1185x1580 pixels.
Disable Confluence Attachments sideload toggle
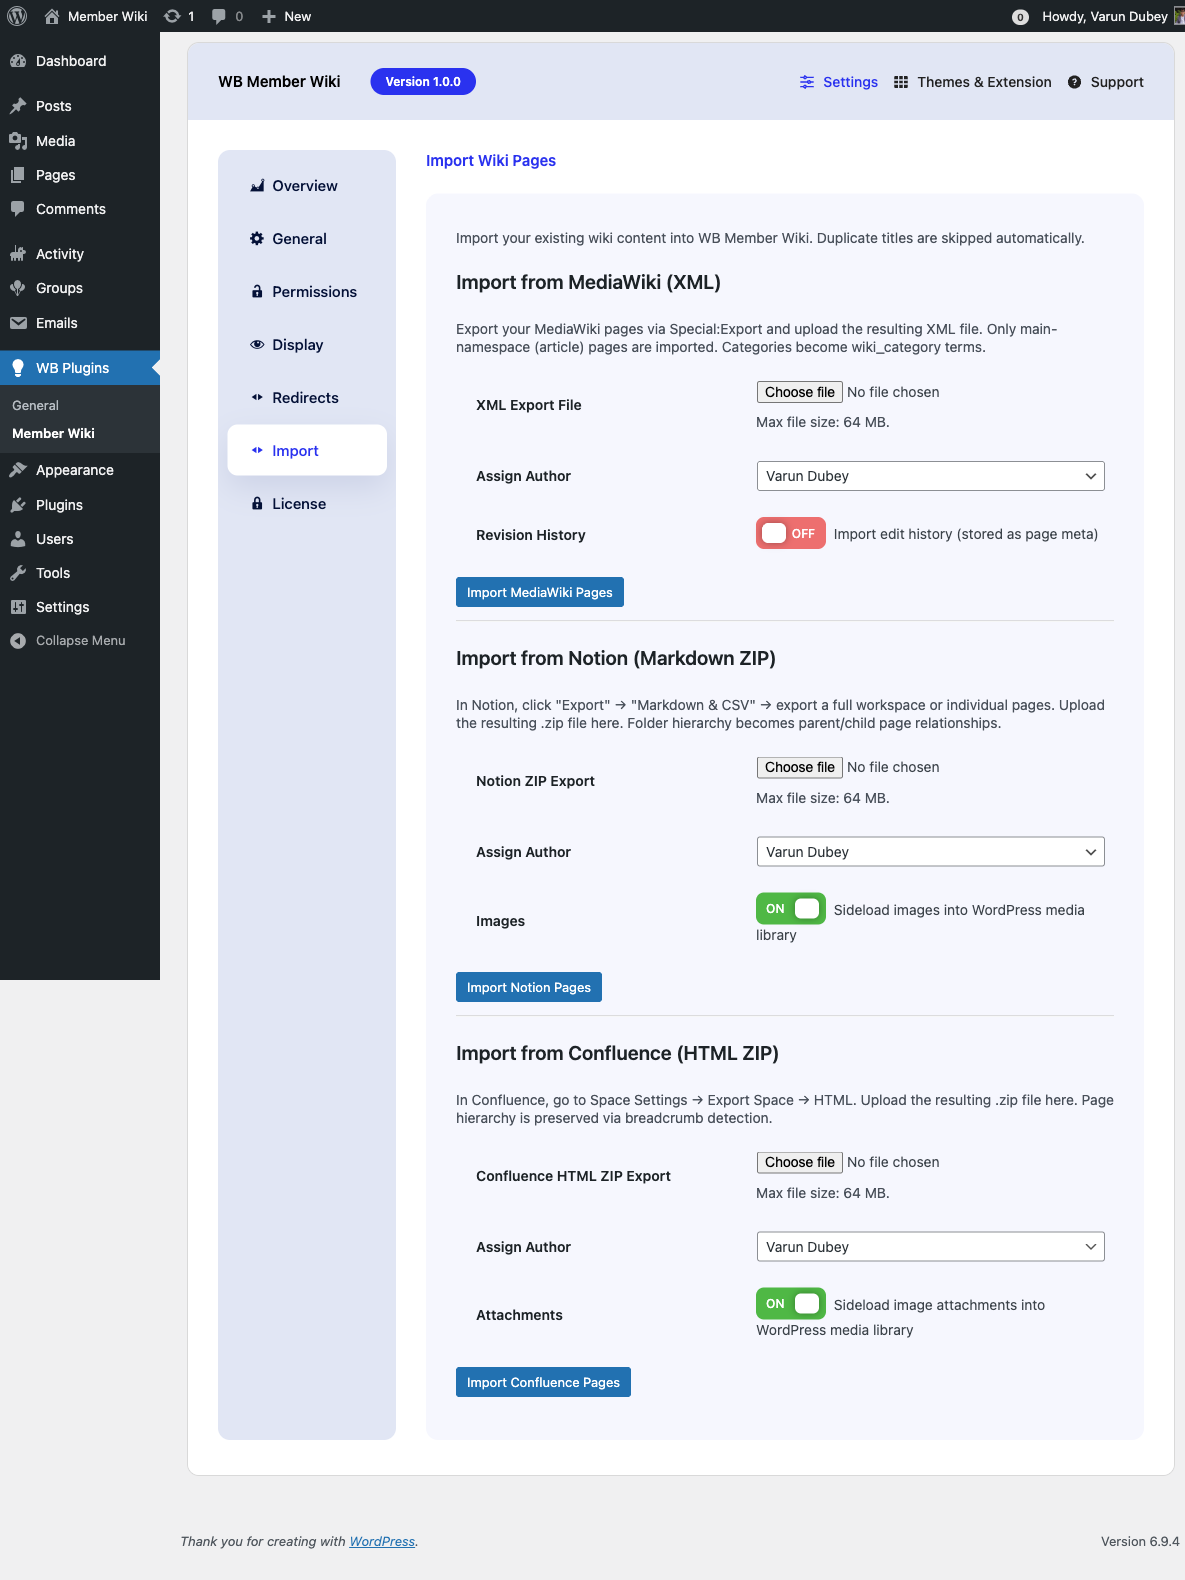[790, 1304]
